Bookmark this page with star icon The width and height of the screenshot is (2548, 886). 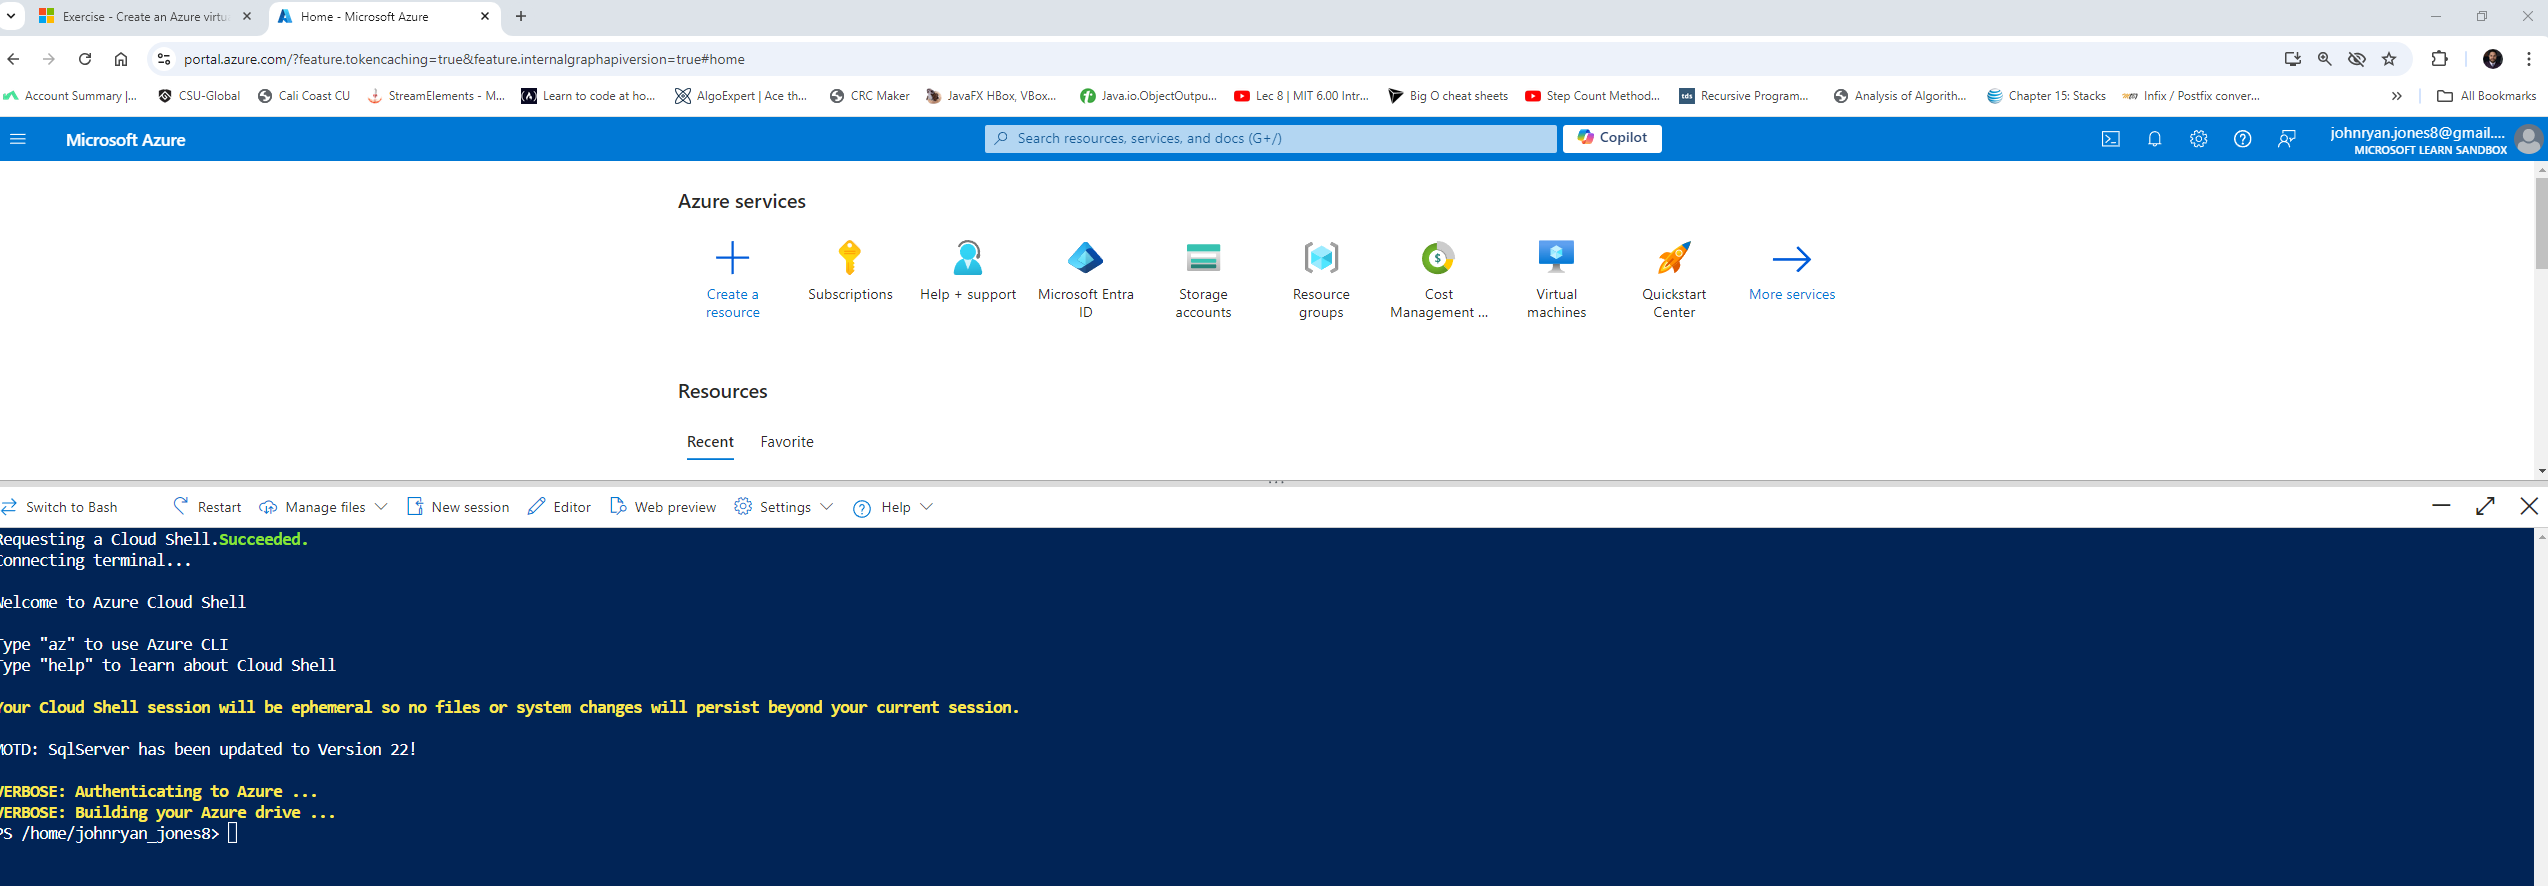point(2389,59)
